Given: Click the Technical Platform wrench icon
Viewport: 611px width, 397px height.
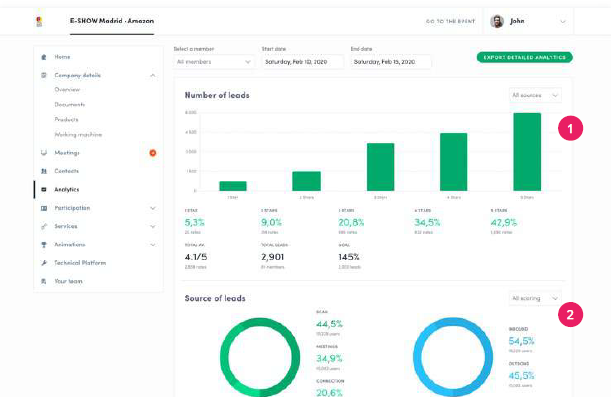Looking at the screenshot, I should pos(44,263).
